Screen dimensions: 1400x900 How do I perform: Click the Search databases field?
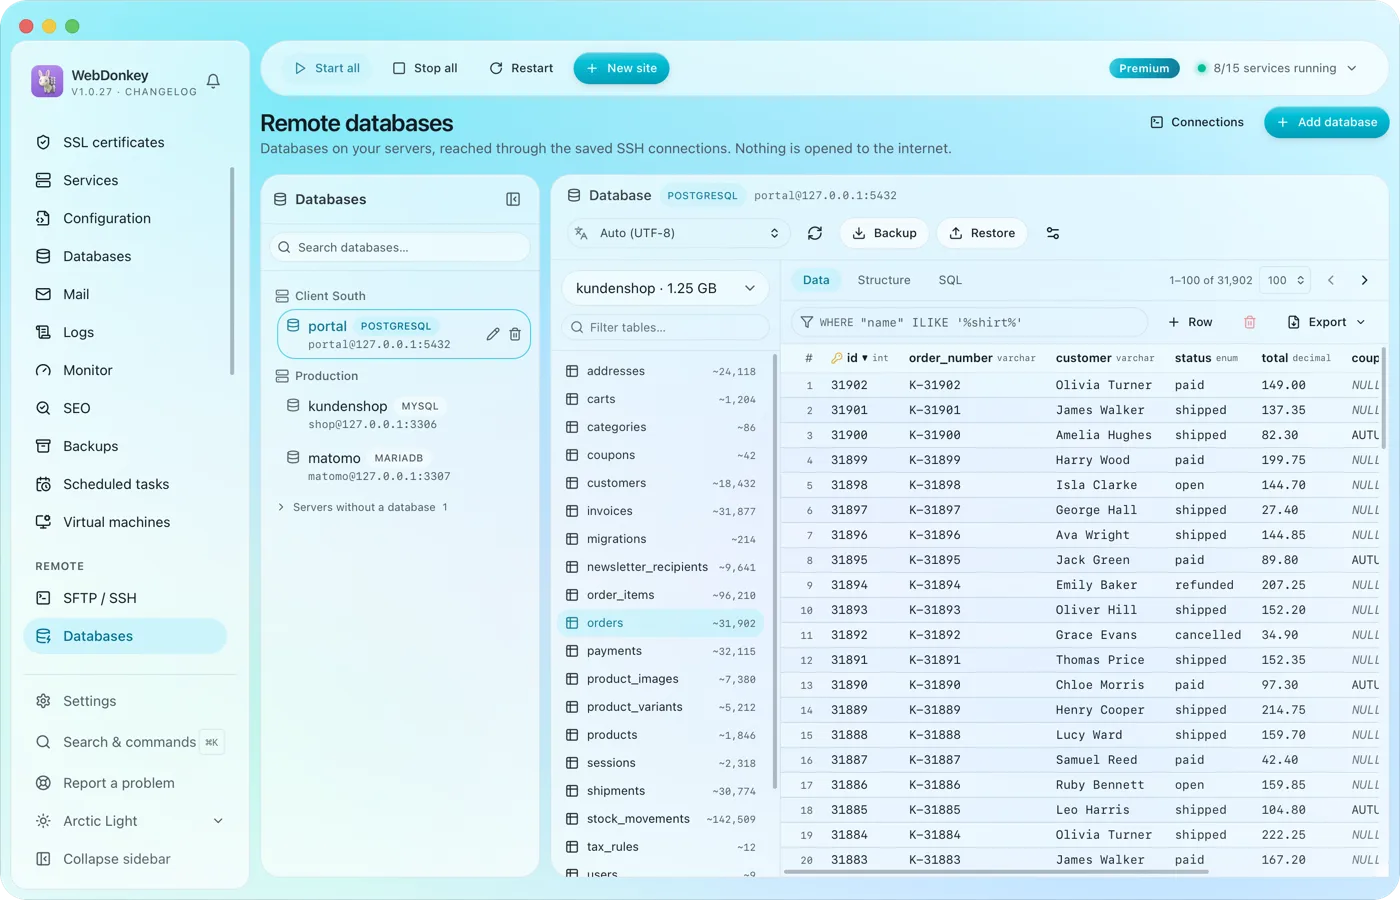click(400, 247)
